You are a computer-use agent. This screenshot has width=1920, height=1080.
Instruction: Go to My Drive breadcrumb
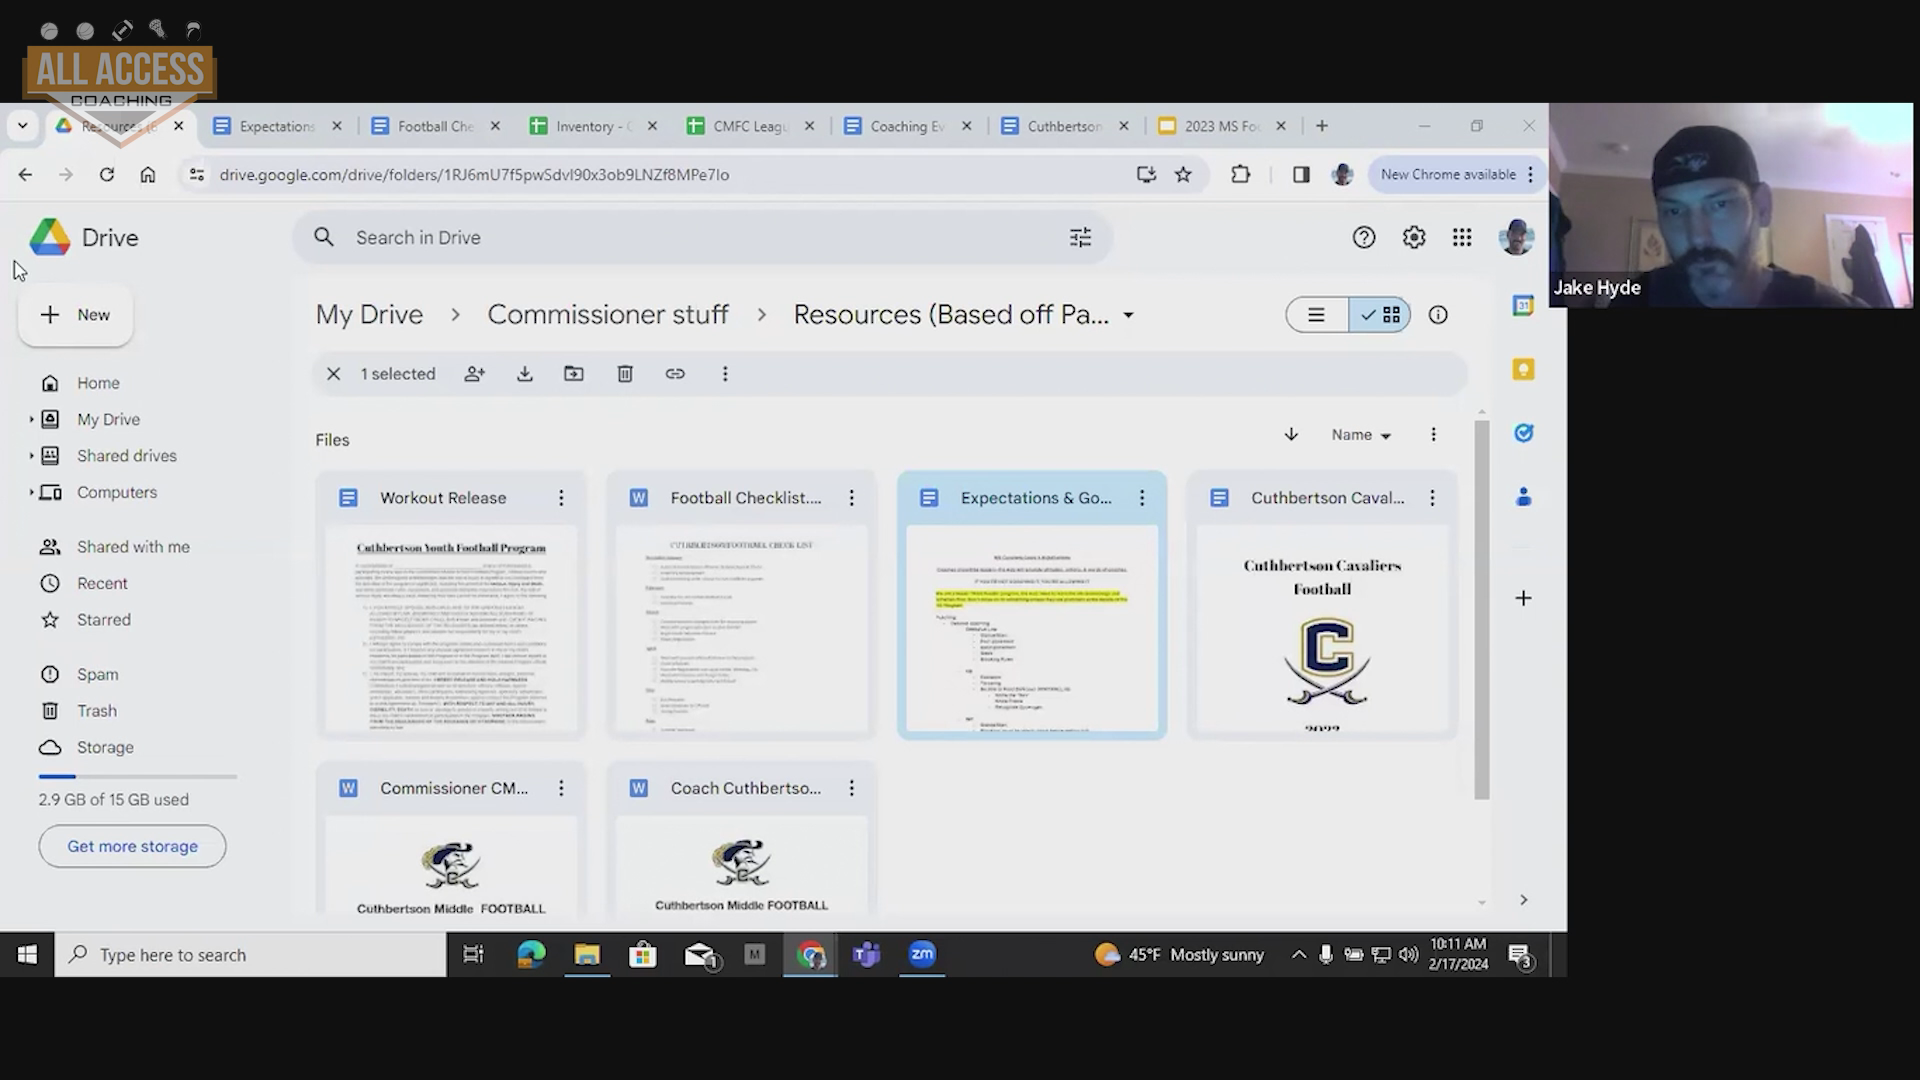[369, 315]
